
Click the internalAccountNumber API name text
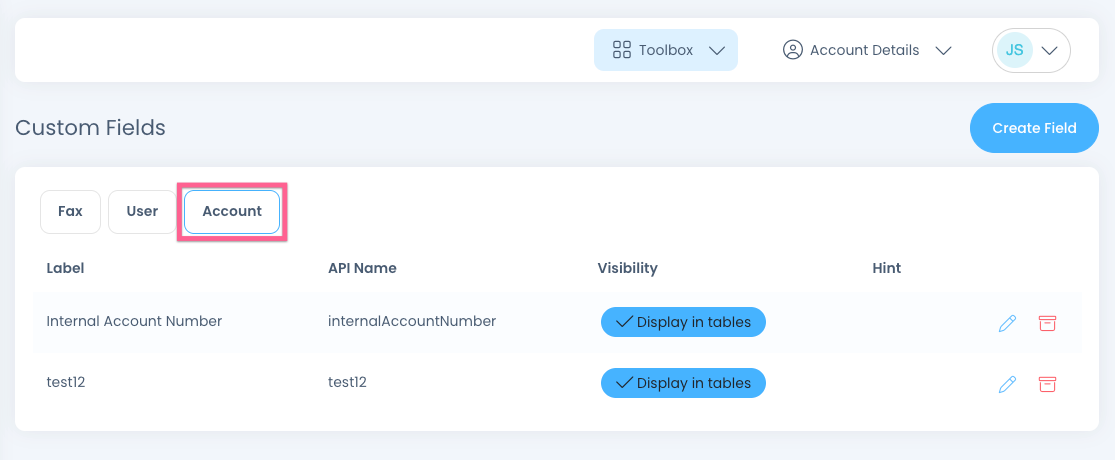[x=412, y=321]
